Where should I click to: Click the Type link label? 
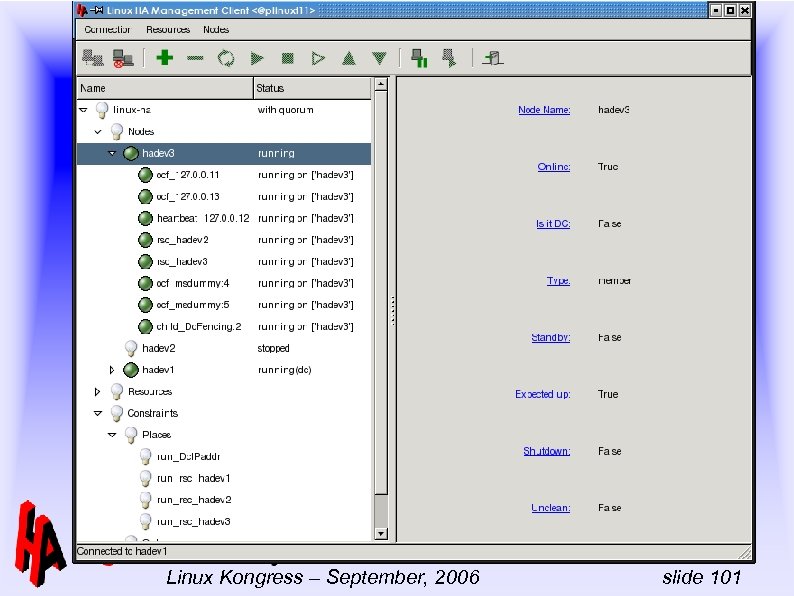(559, 281)
